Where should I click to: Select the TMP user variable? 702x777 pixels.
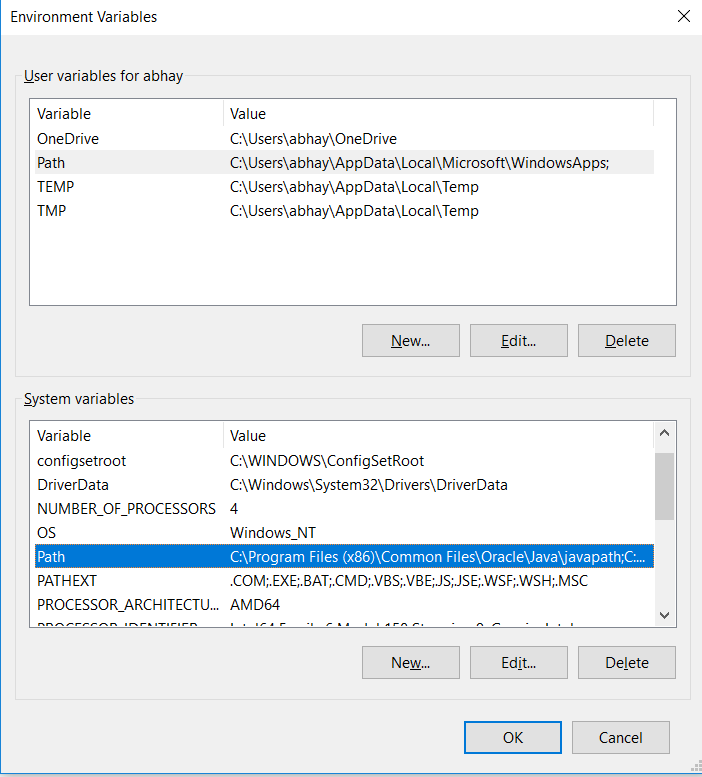pyautogui.click(x=344, y=211)
